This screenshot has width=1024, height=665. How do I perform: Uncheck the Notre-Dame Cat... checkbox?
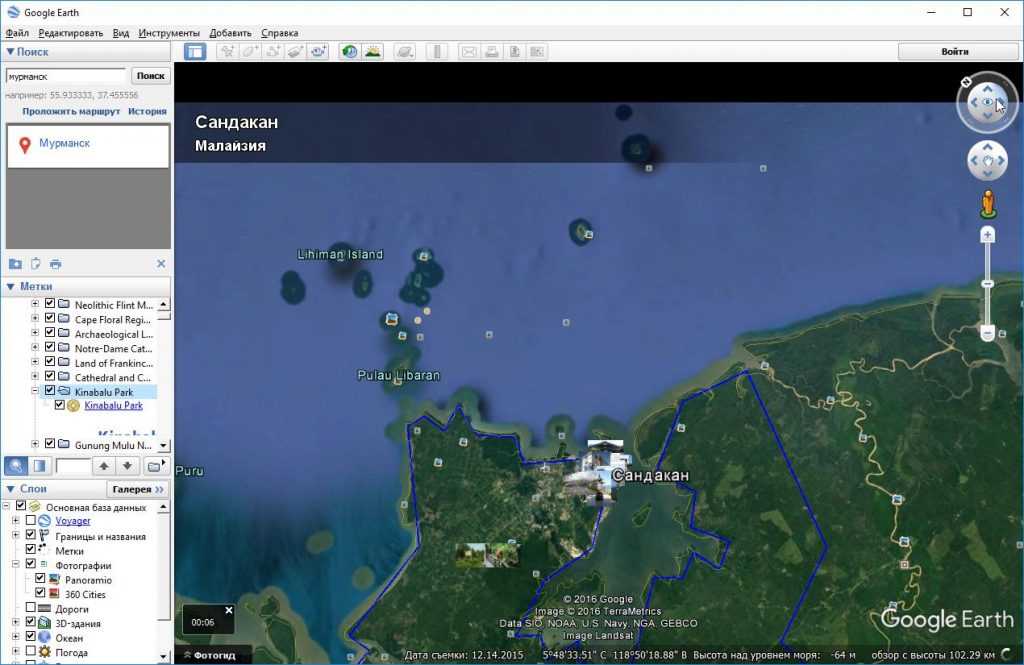pyautogui.click(x=50, y=347)
